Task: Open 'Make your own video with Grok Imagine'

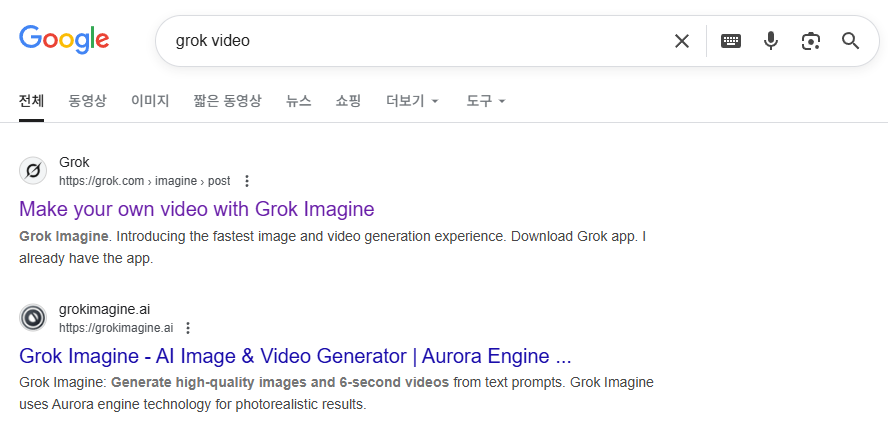Action: 196,209
